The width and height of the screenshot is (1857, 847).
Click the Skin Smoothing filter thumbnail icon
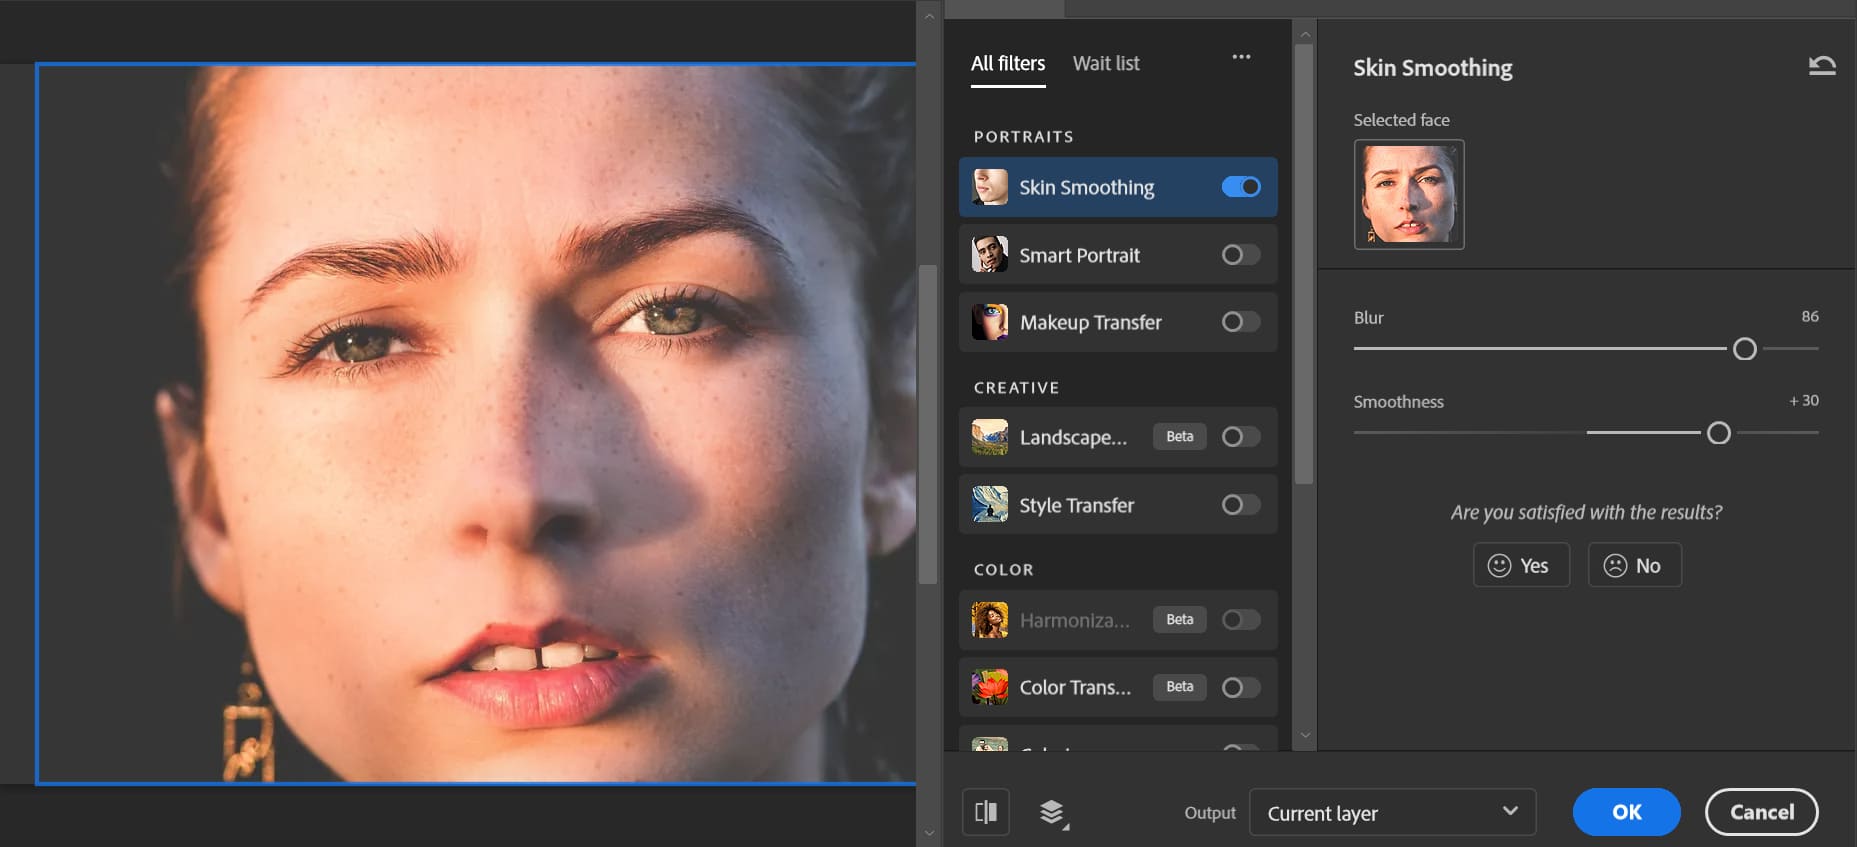coord(990,187)
